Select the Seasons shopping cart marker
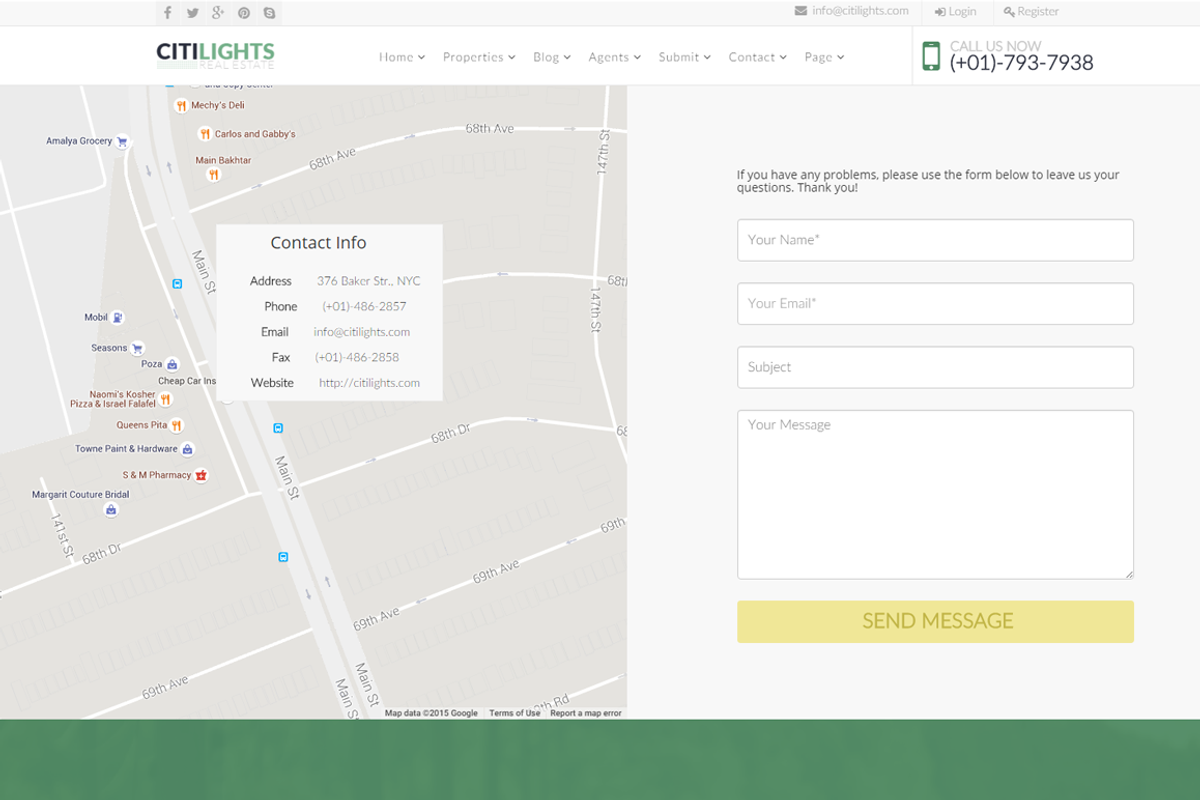This screenshot has height=800, width=1200. (x=137, y=348)
